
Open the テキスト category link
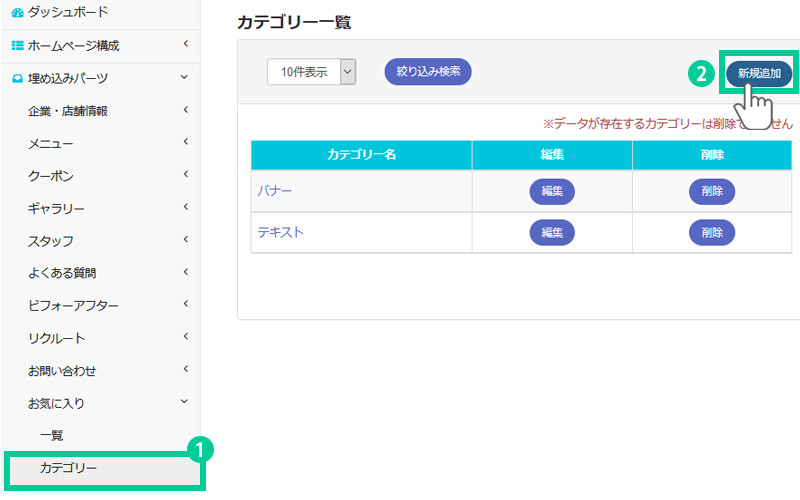coord(281,232)
